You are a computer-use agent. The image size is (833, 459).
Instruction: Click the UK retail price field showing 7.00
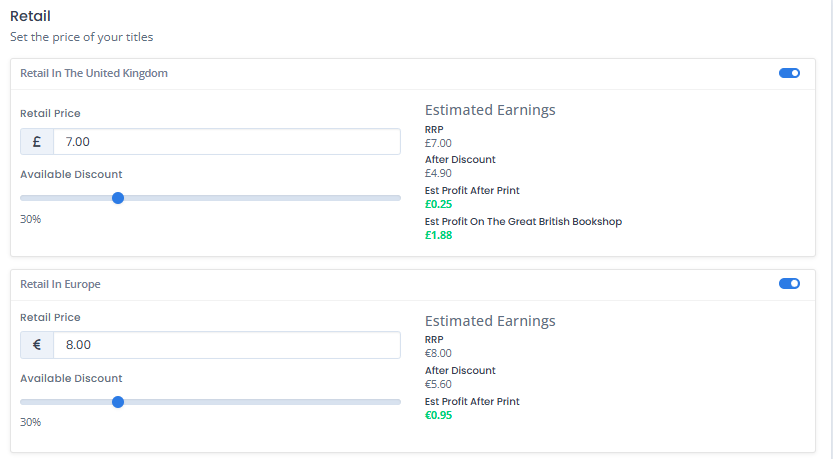227,142
